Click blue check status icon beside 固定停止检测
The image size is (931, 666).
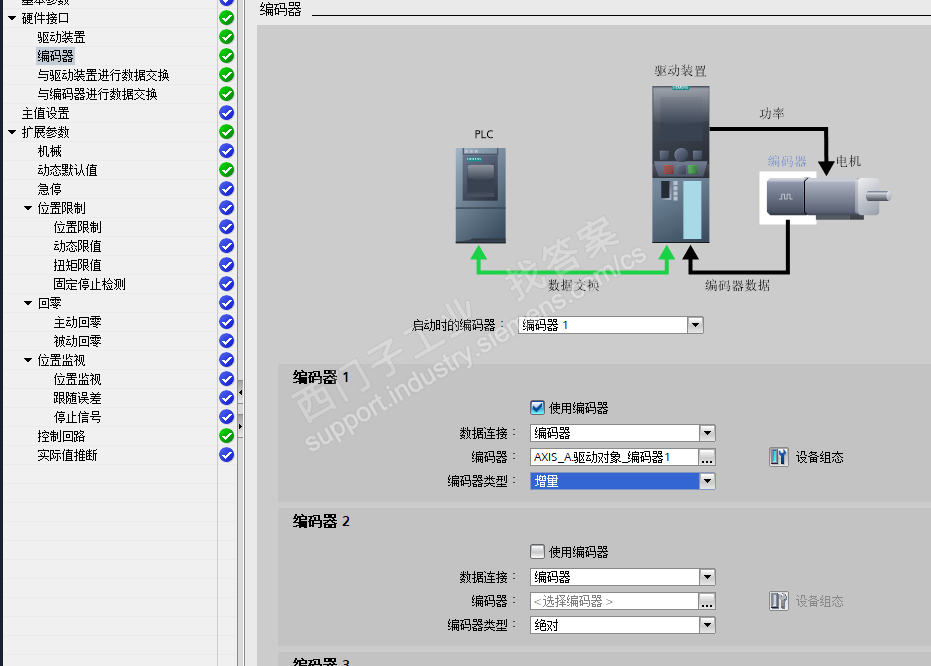pos(226,284)
